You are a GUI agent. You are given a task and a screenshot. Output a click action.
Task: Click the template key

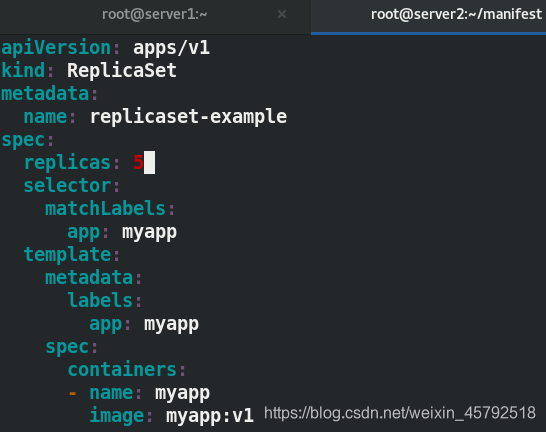tap(67, 254)
